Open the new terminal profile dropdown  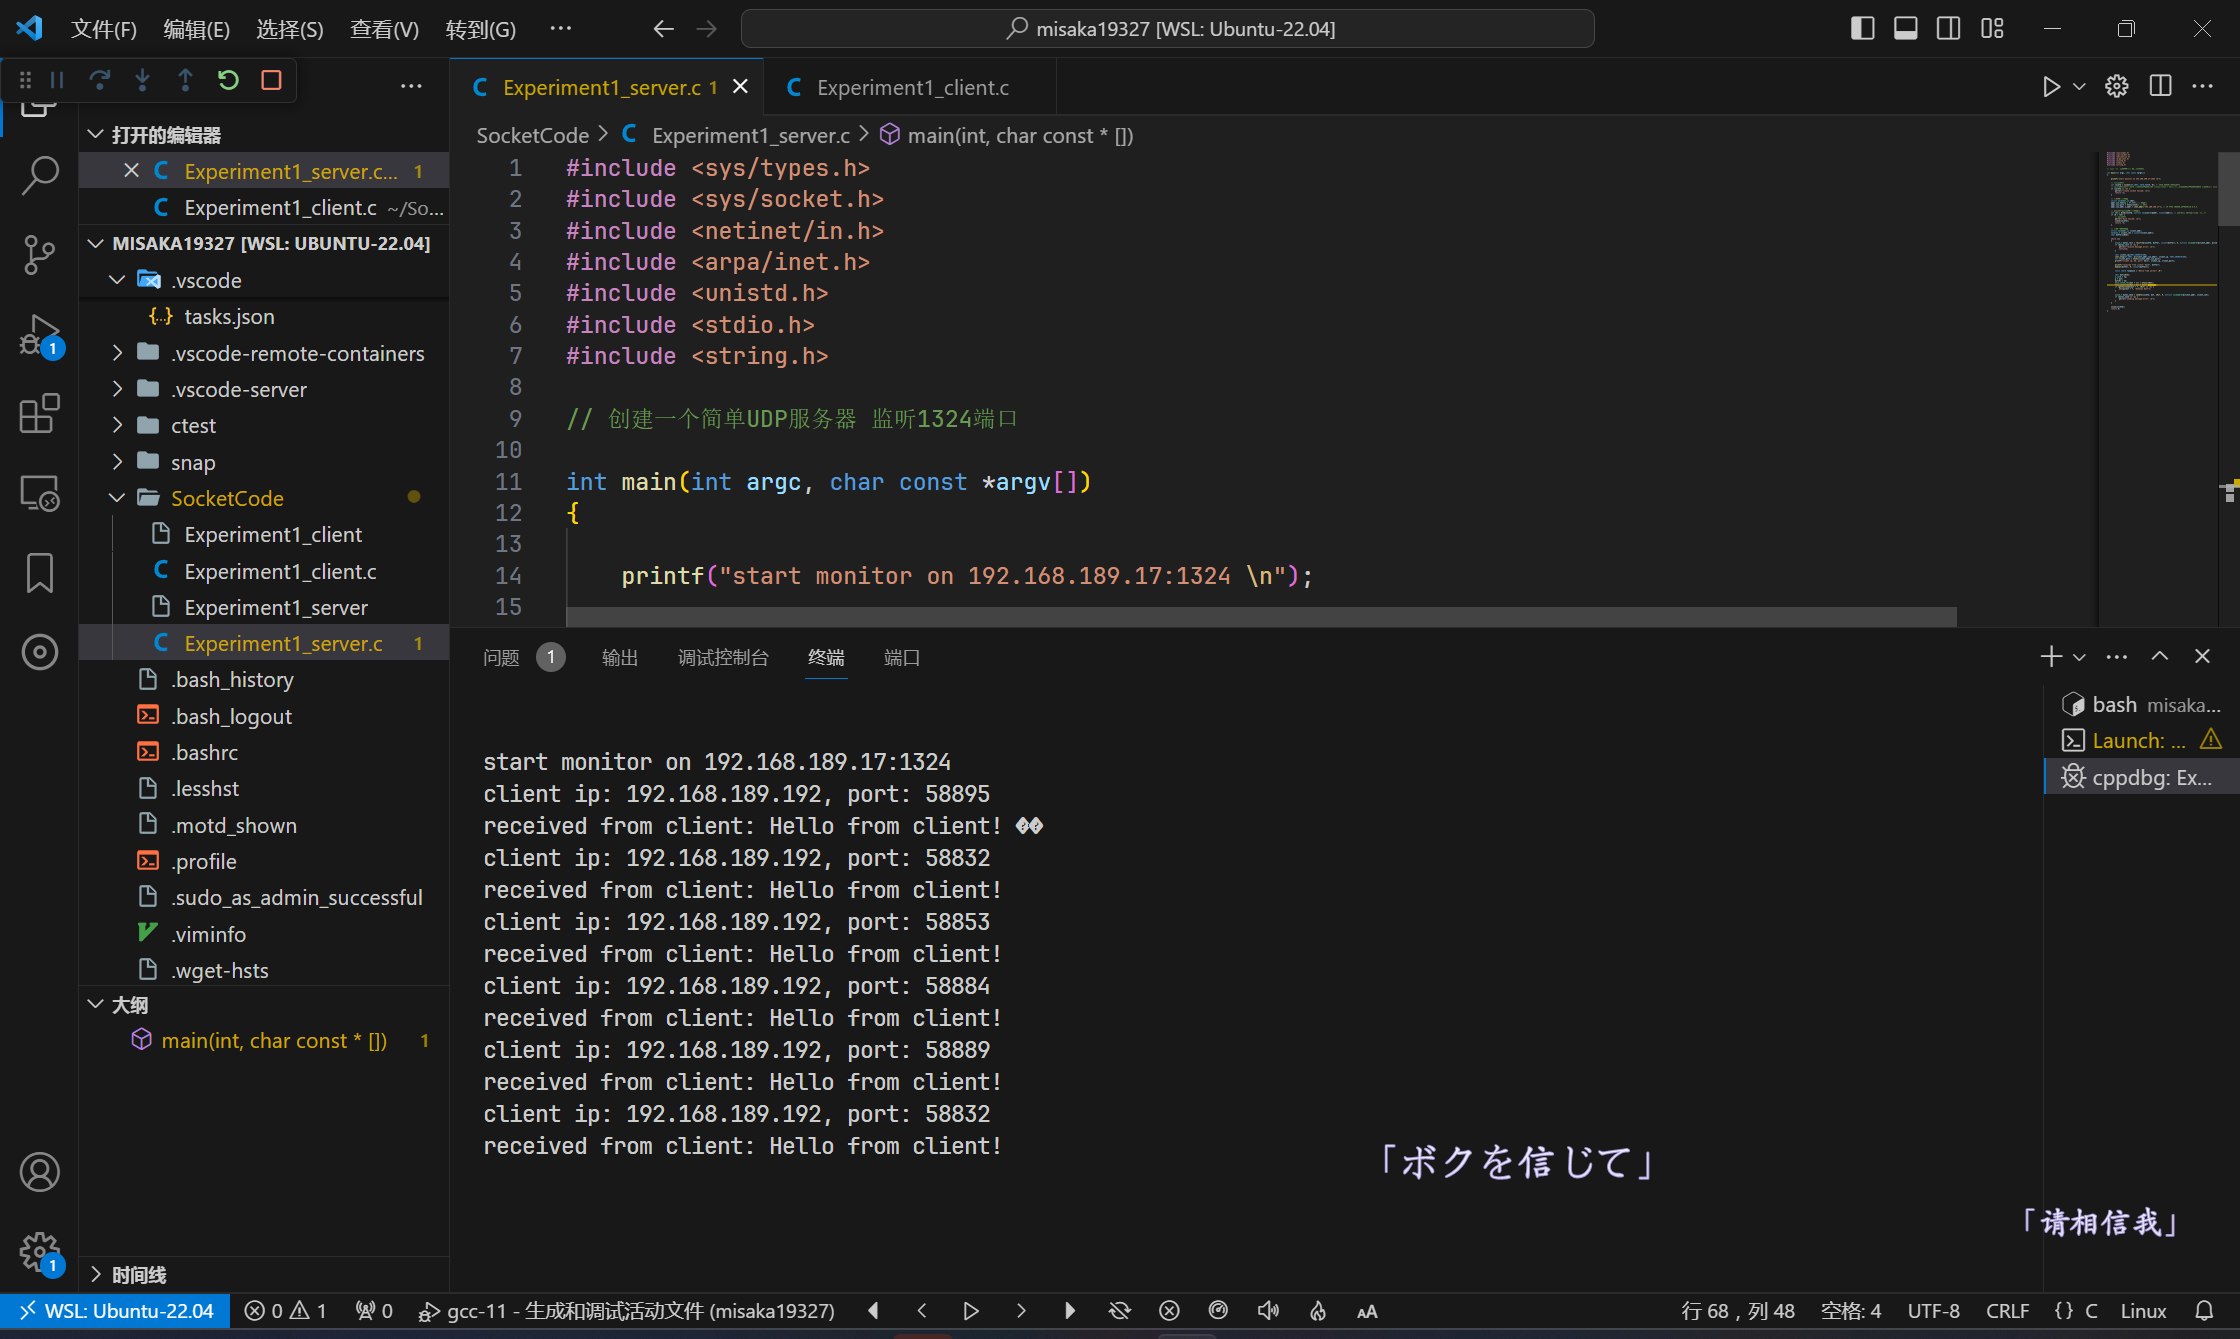(x=2080, y=656)
